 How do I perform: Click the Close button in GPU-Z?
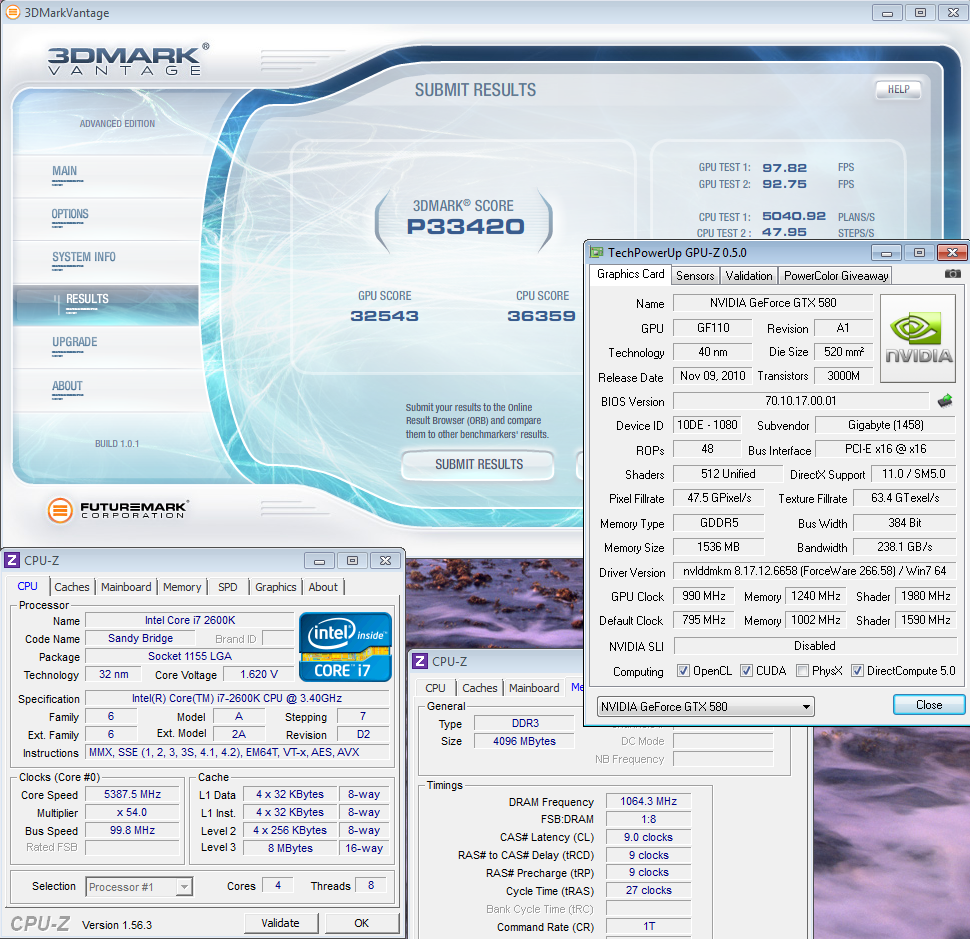[929, 705]
